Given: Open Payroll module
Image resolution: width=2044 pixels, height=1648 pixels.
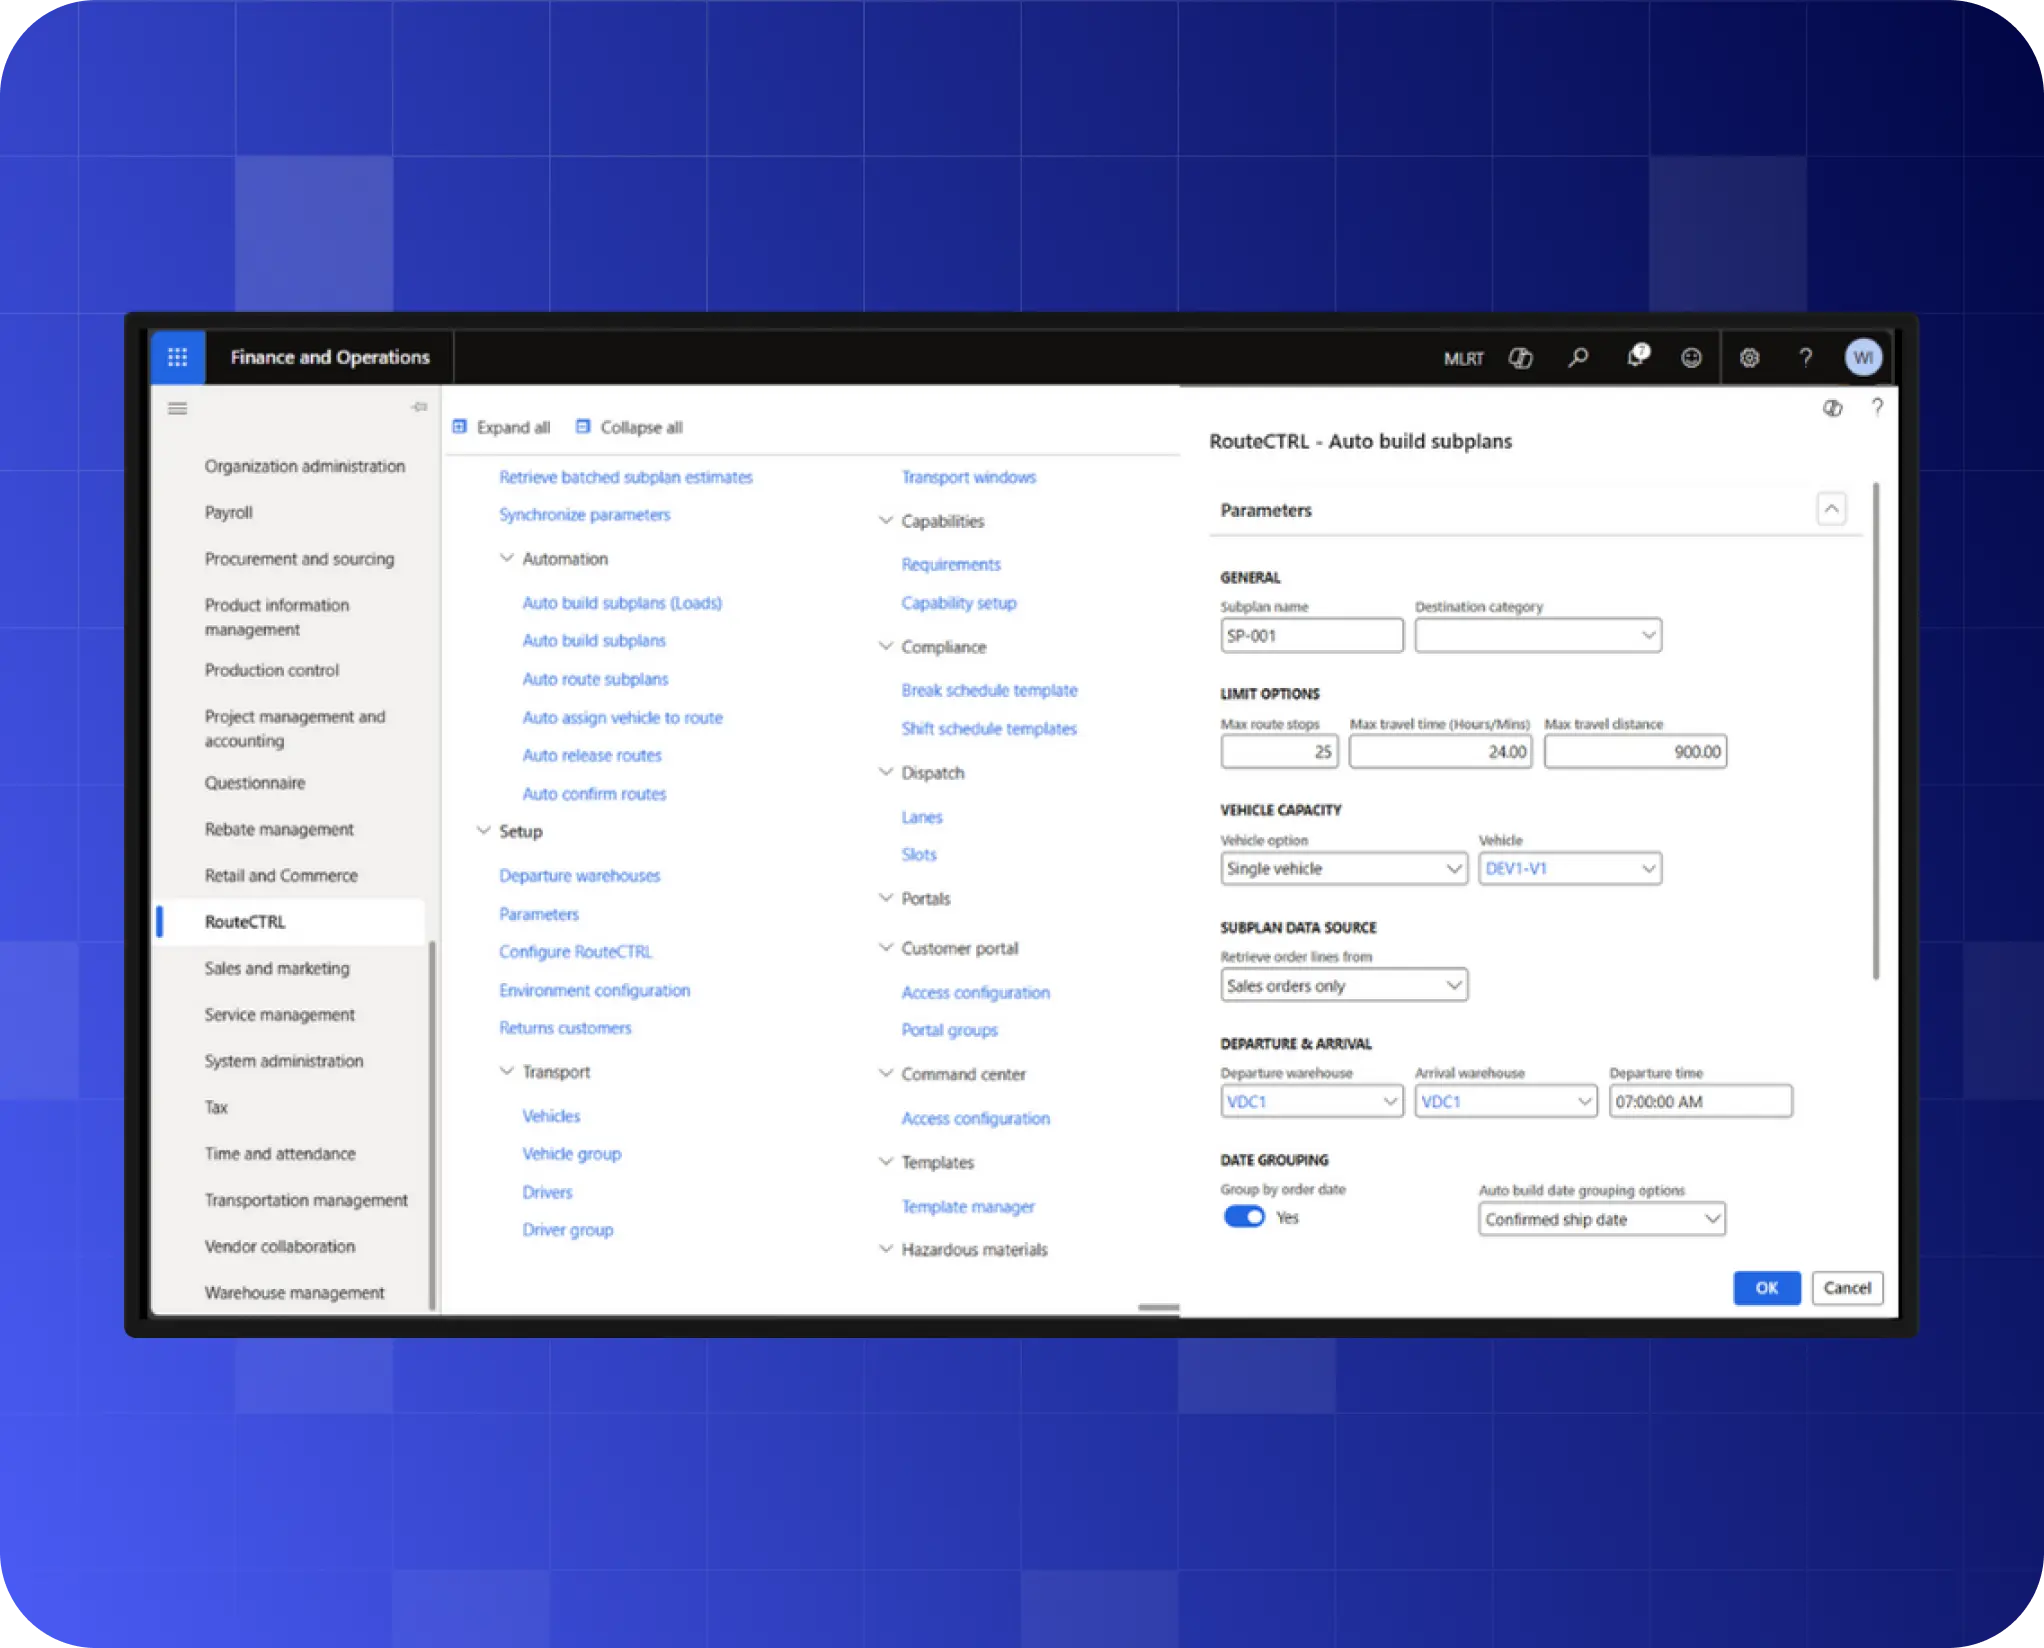Looking at the screenshot, I should click(228, 512).
